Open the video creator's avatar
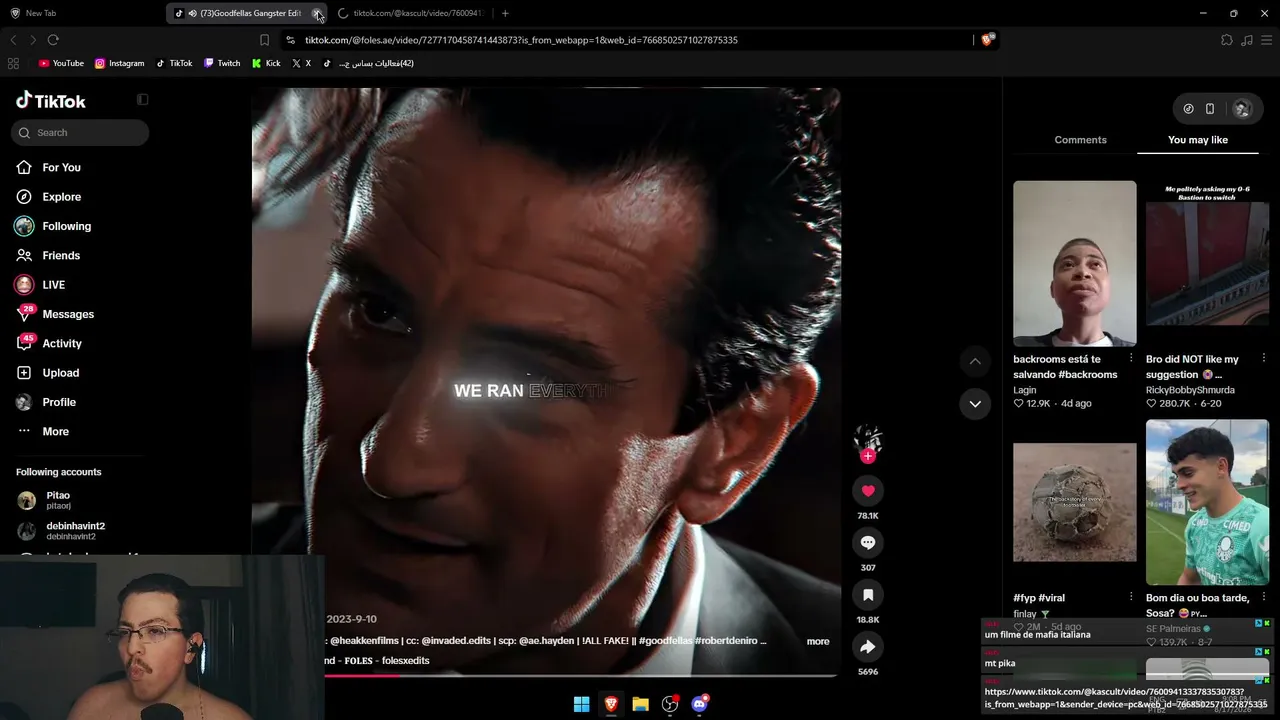Screen dimensions: 1280x720 click(868, 438)
